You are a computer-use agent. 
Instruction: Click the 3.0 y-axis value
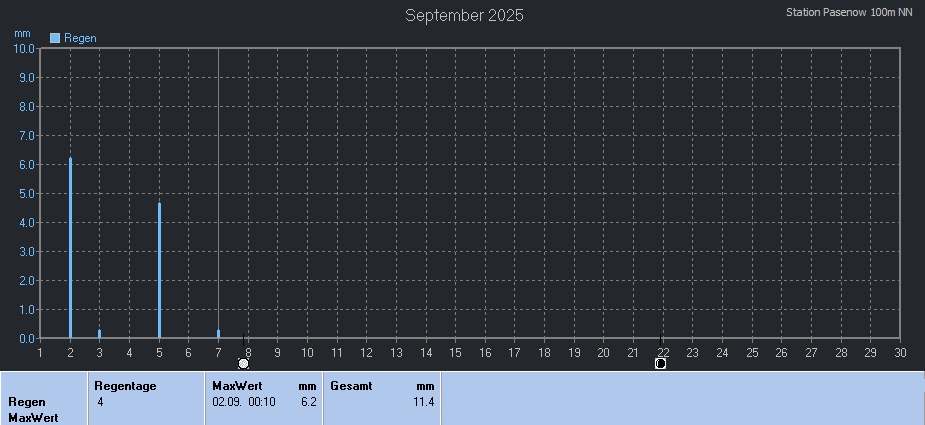pos(26,251)
